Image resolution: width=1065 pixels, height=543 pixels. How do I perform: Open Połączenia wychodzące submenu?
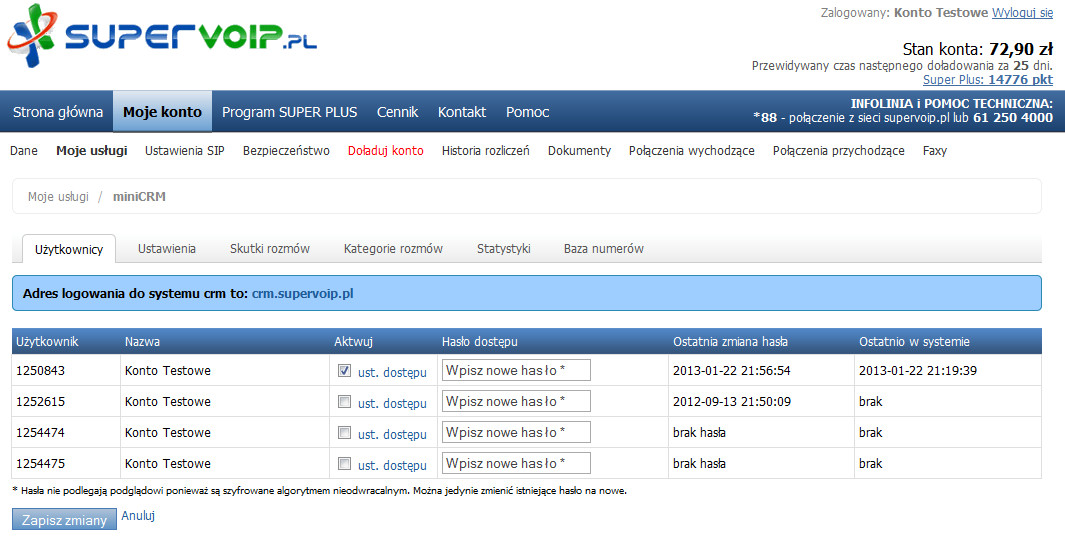point(691,151)
